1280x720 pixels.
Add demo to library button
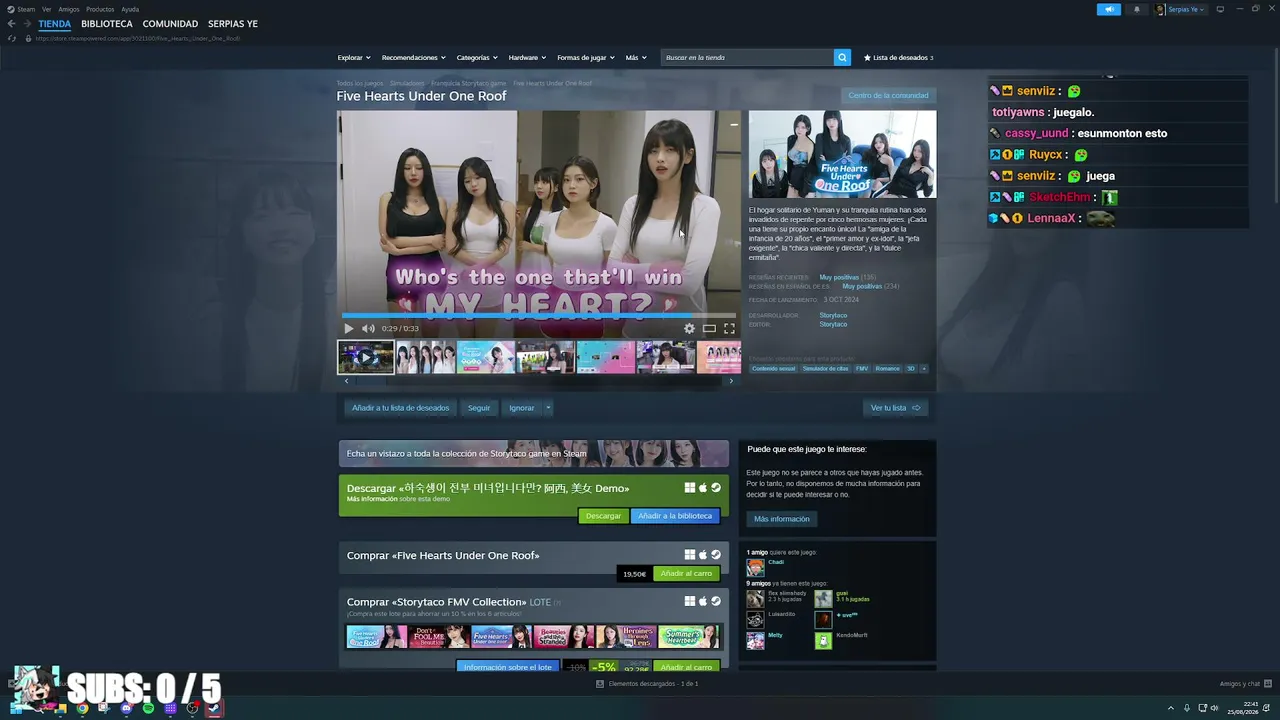click(675, 516)
